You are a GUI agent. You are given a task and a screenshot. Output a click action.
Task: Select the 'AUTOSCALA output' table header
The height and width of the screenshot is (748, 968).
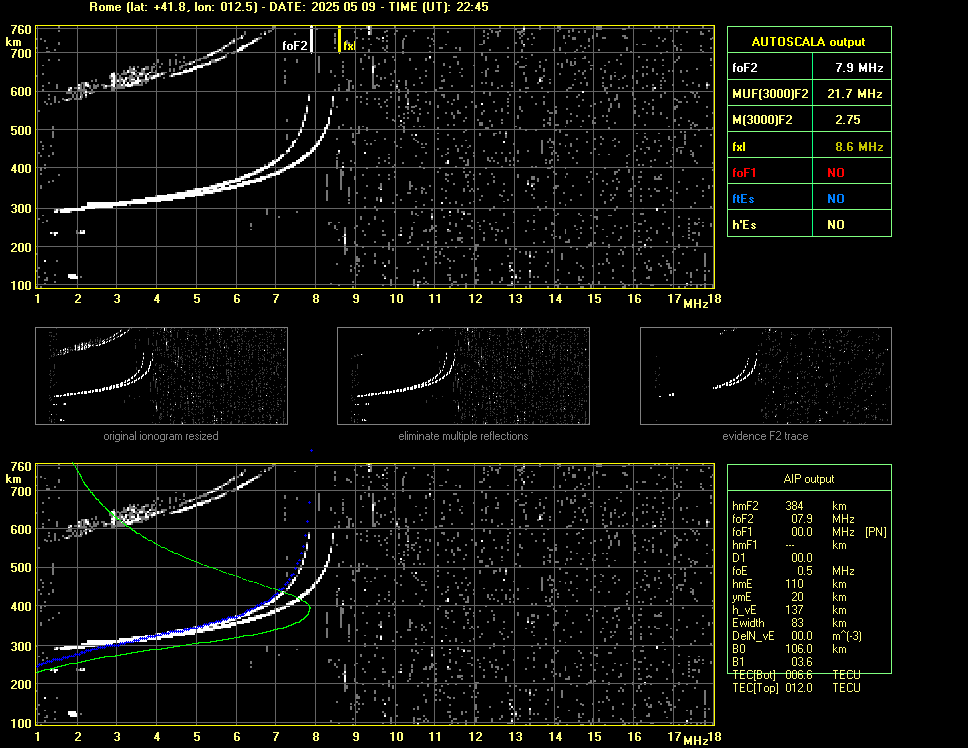click(x=809, y=41)
